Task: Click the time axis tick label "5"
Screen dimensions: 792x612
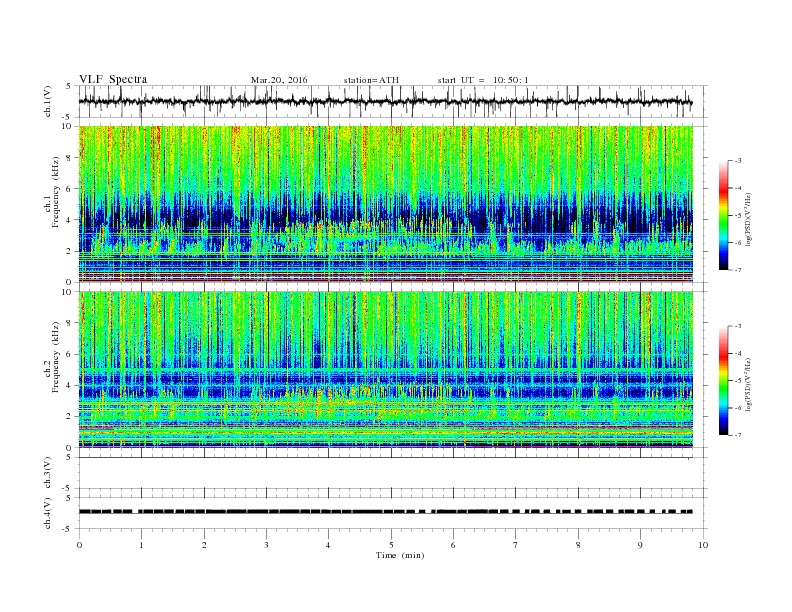Action: [391, 545]
